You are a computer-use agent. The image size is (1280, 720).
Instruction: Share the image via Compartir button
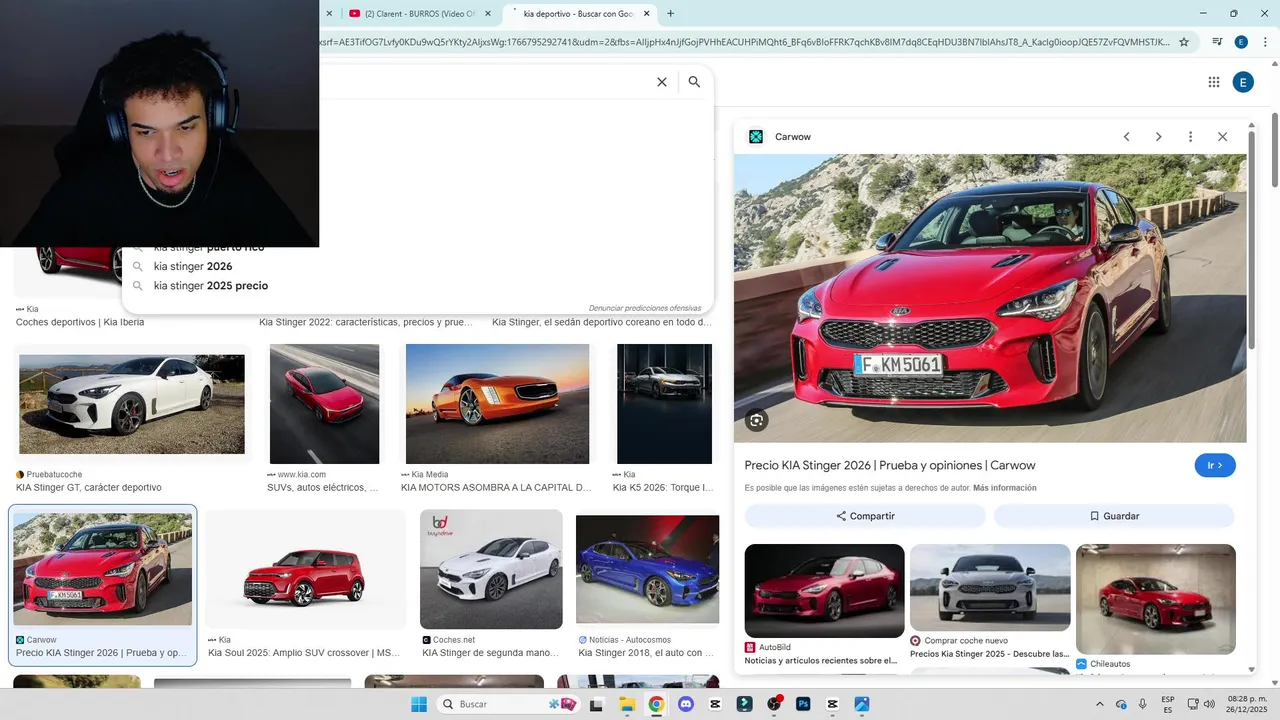coord(865,516)
